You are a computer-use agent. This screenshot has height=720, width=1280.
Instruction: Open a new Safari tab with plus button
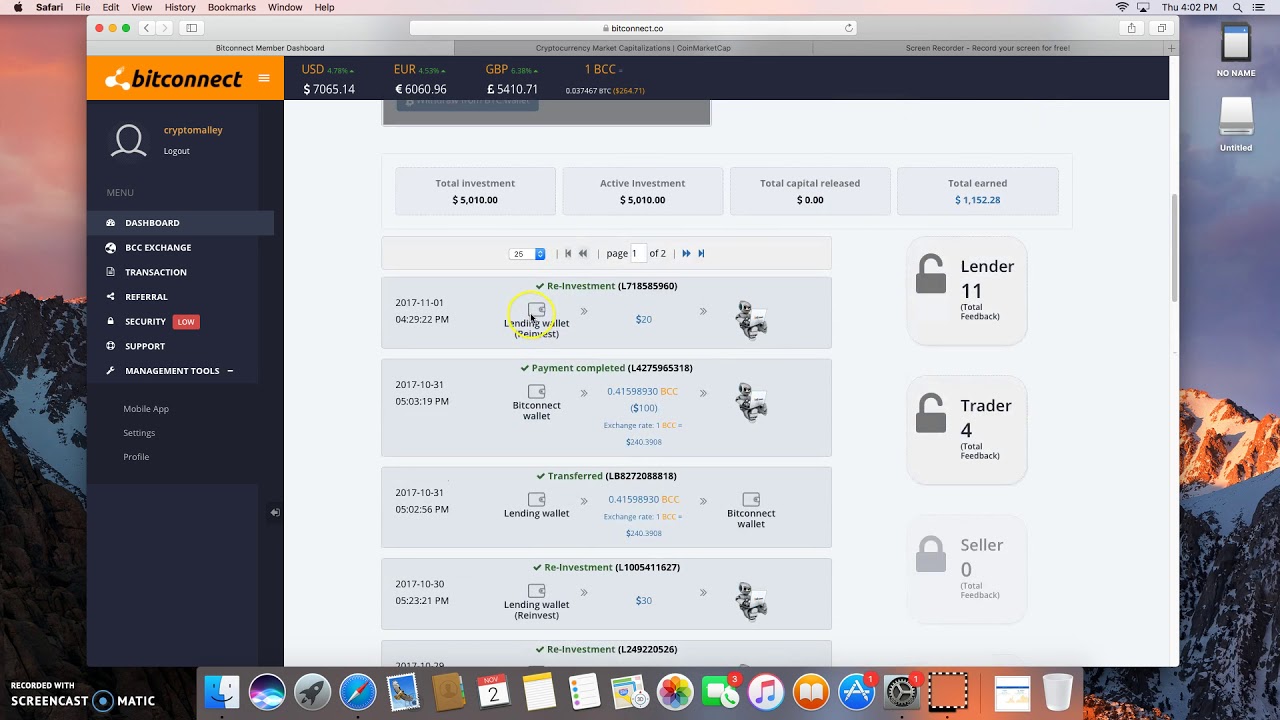[1172, 48]
